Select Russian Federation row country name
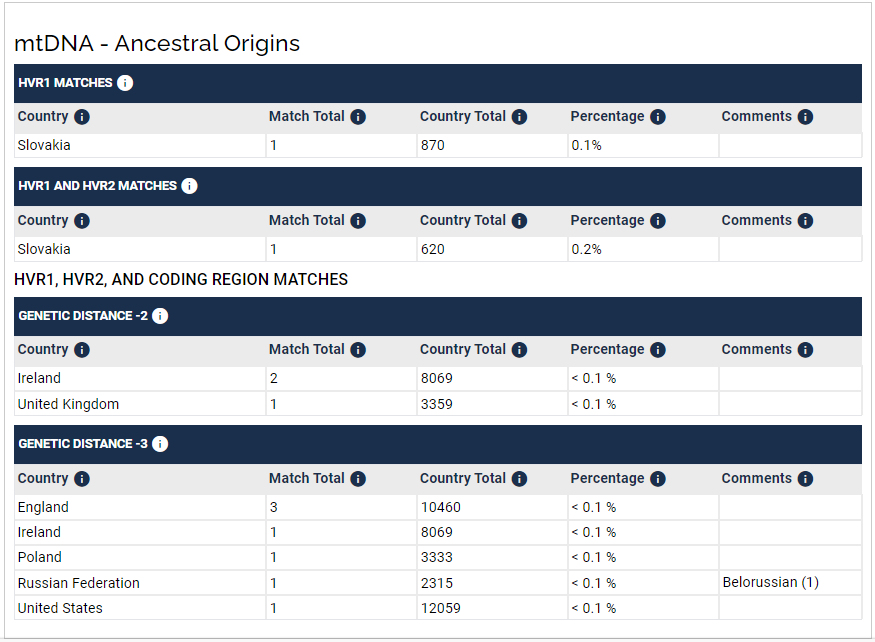Image resolution: width=875 pixels, height=642 pixels. [x=78, y=582]
